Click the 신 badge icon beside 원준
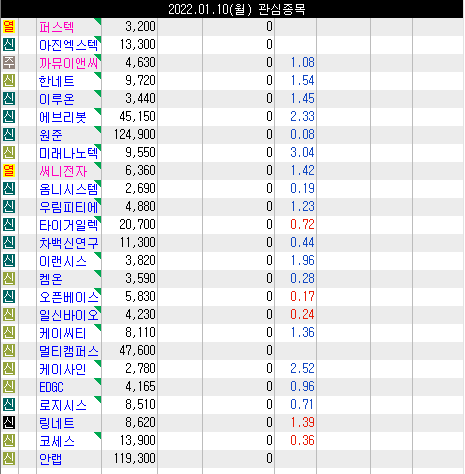This screenshot has height=474, width=465. (x=9, y=135)
